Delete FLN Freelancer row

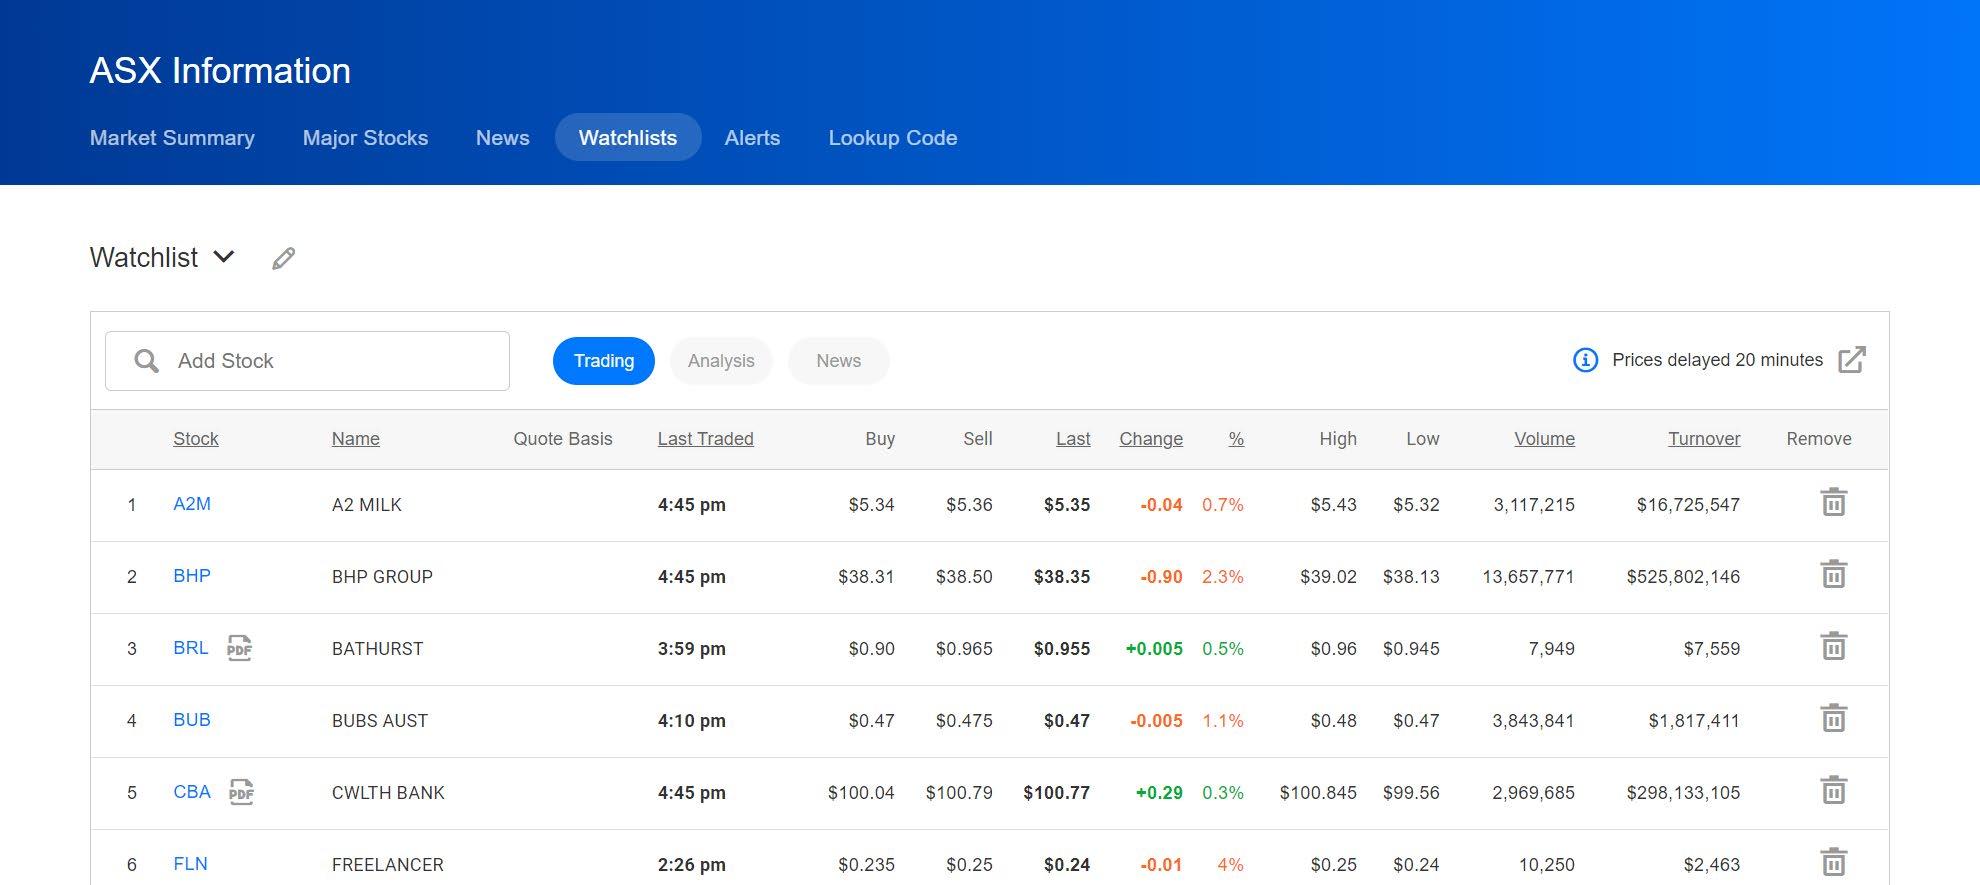click(1833, 862)
